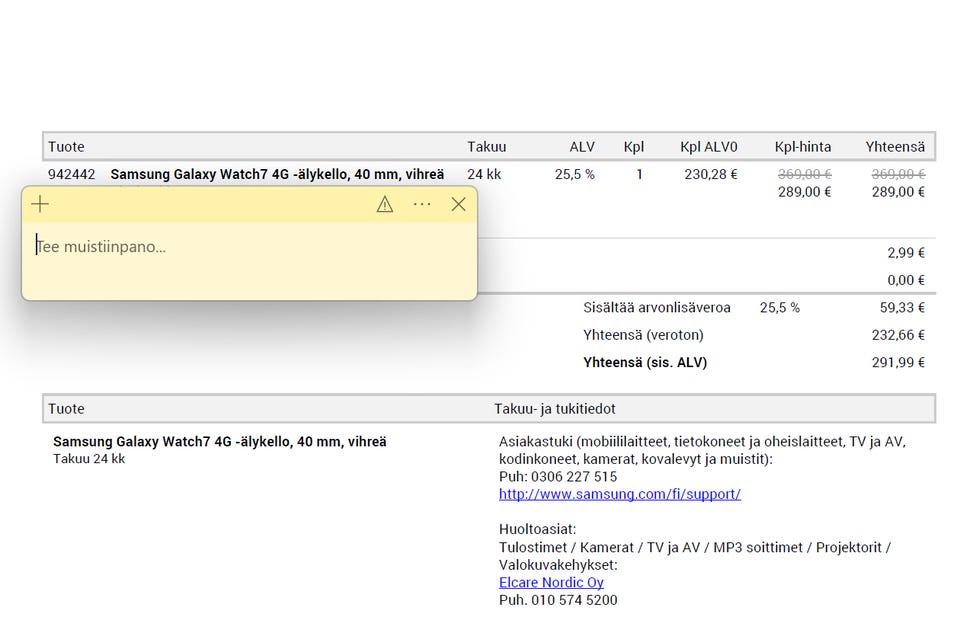
Task: Select phone number 0306 227 515
Action: [x=574, y=477]
